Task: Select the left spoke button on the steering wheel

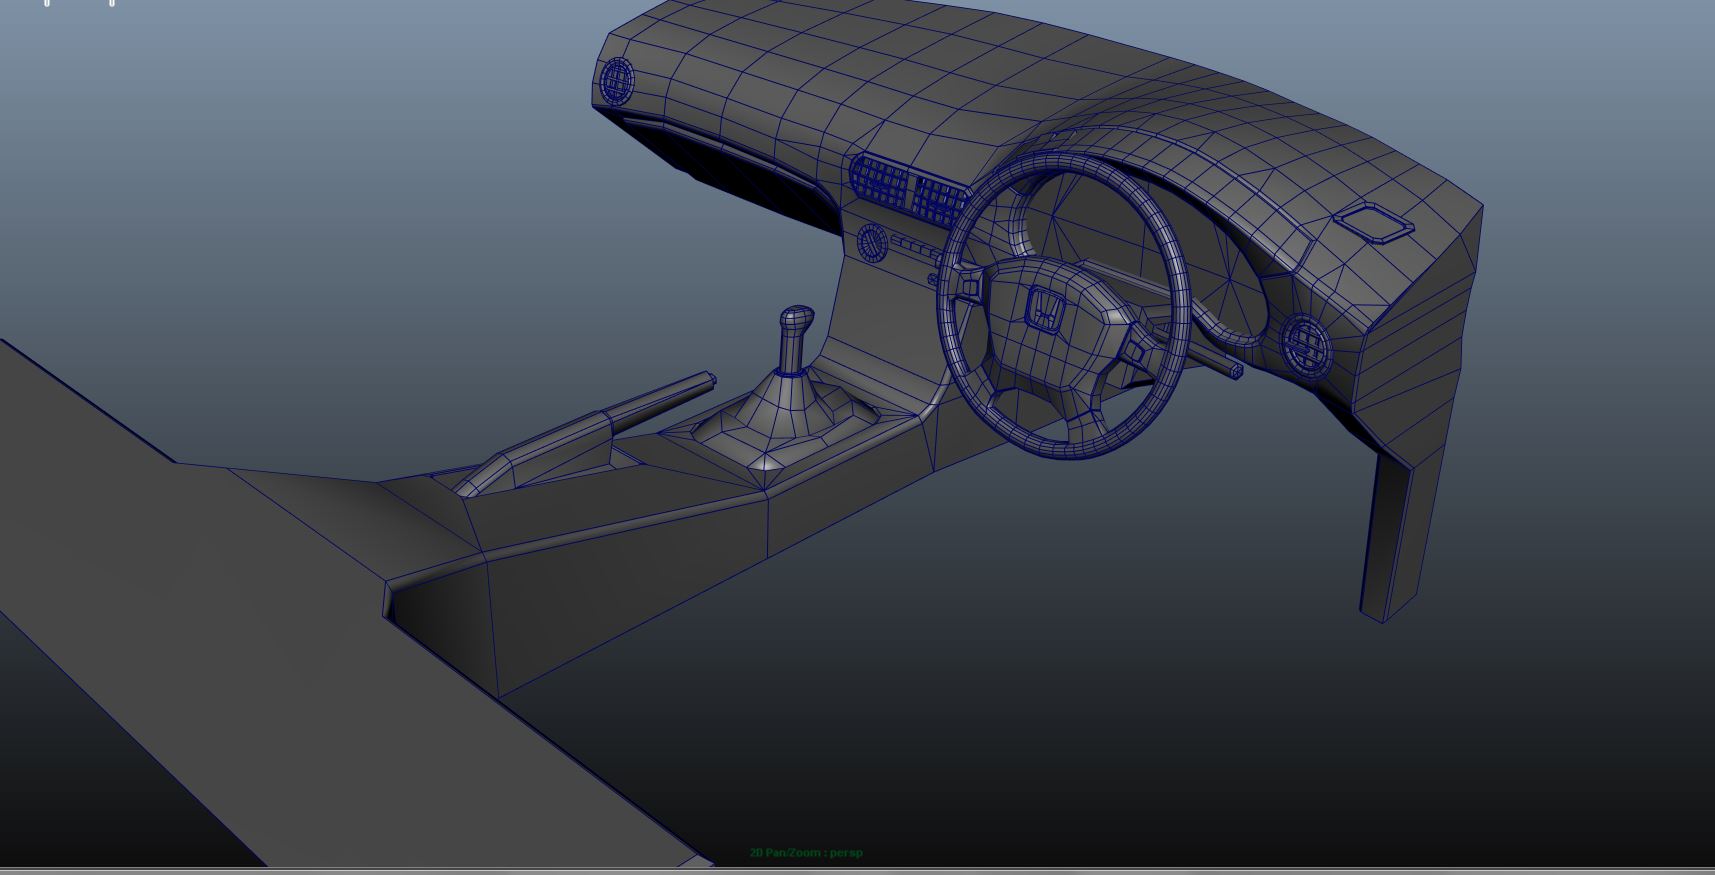Action: [x=968, y=286]
